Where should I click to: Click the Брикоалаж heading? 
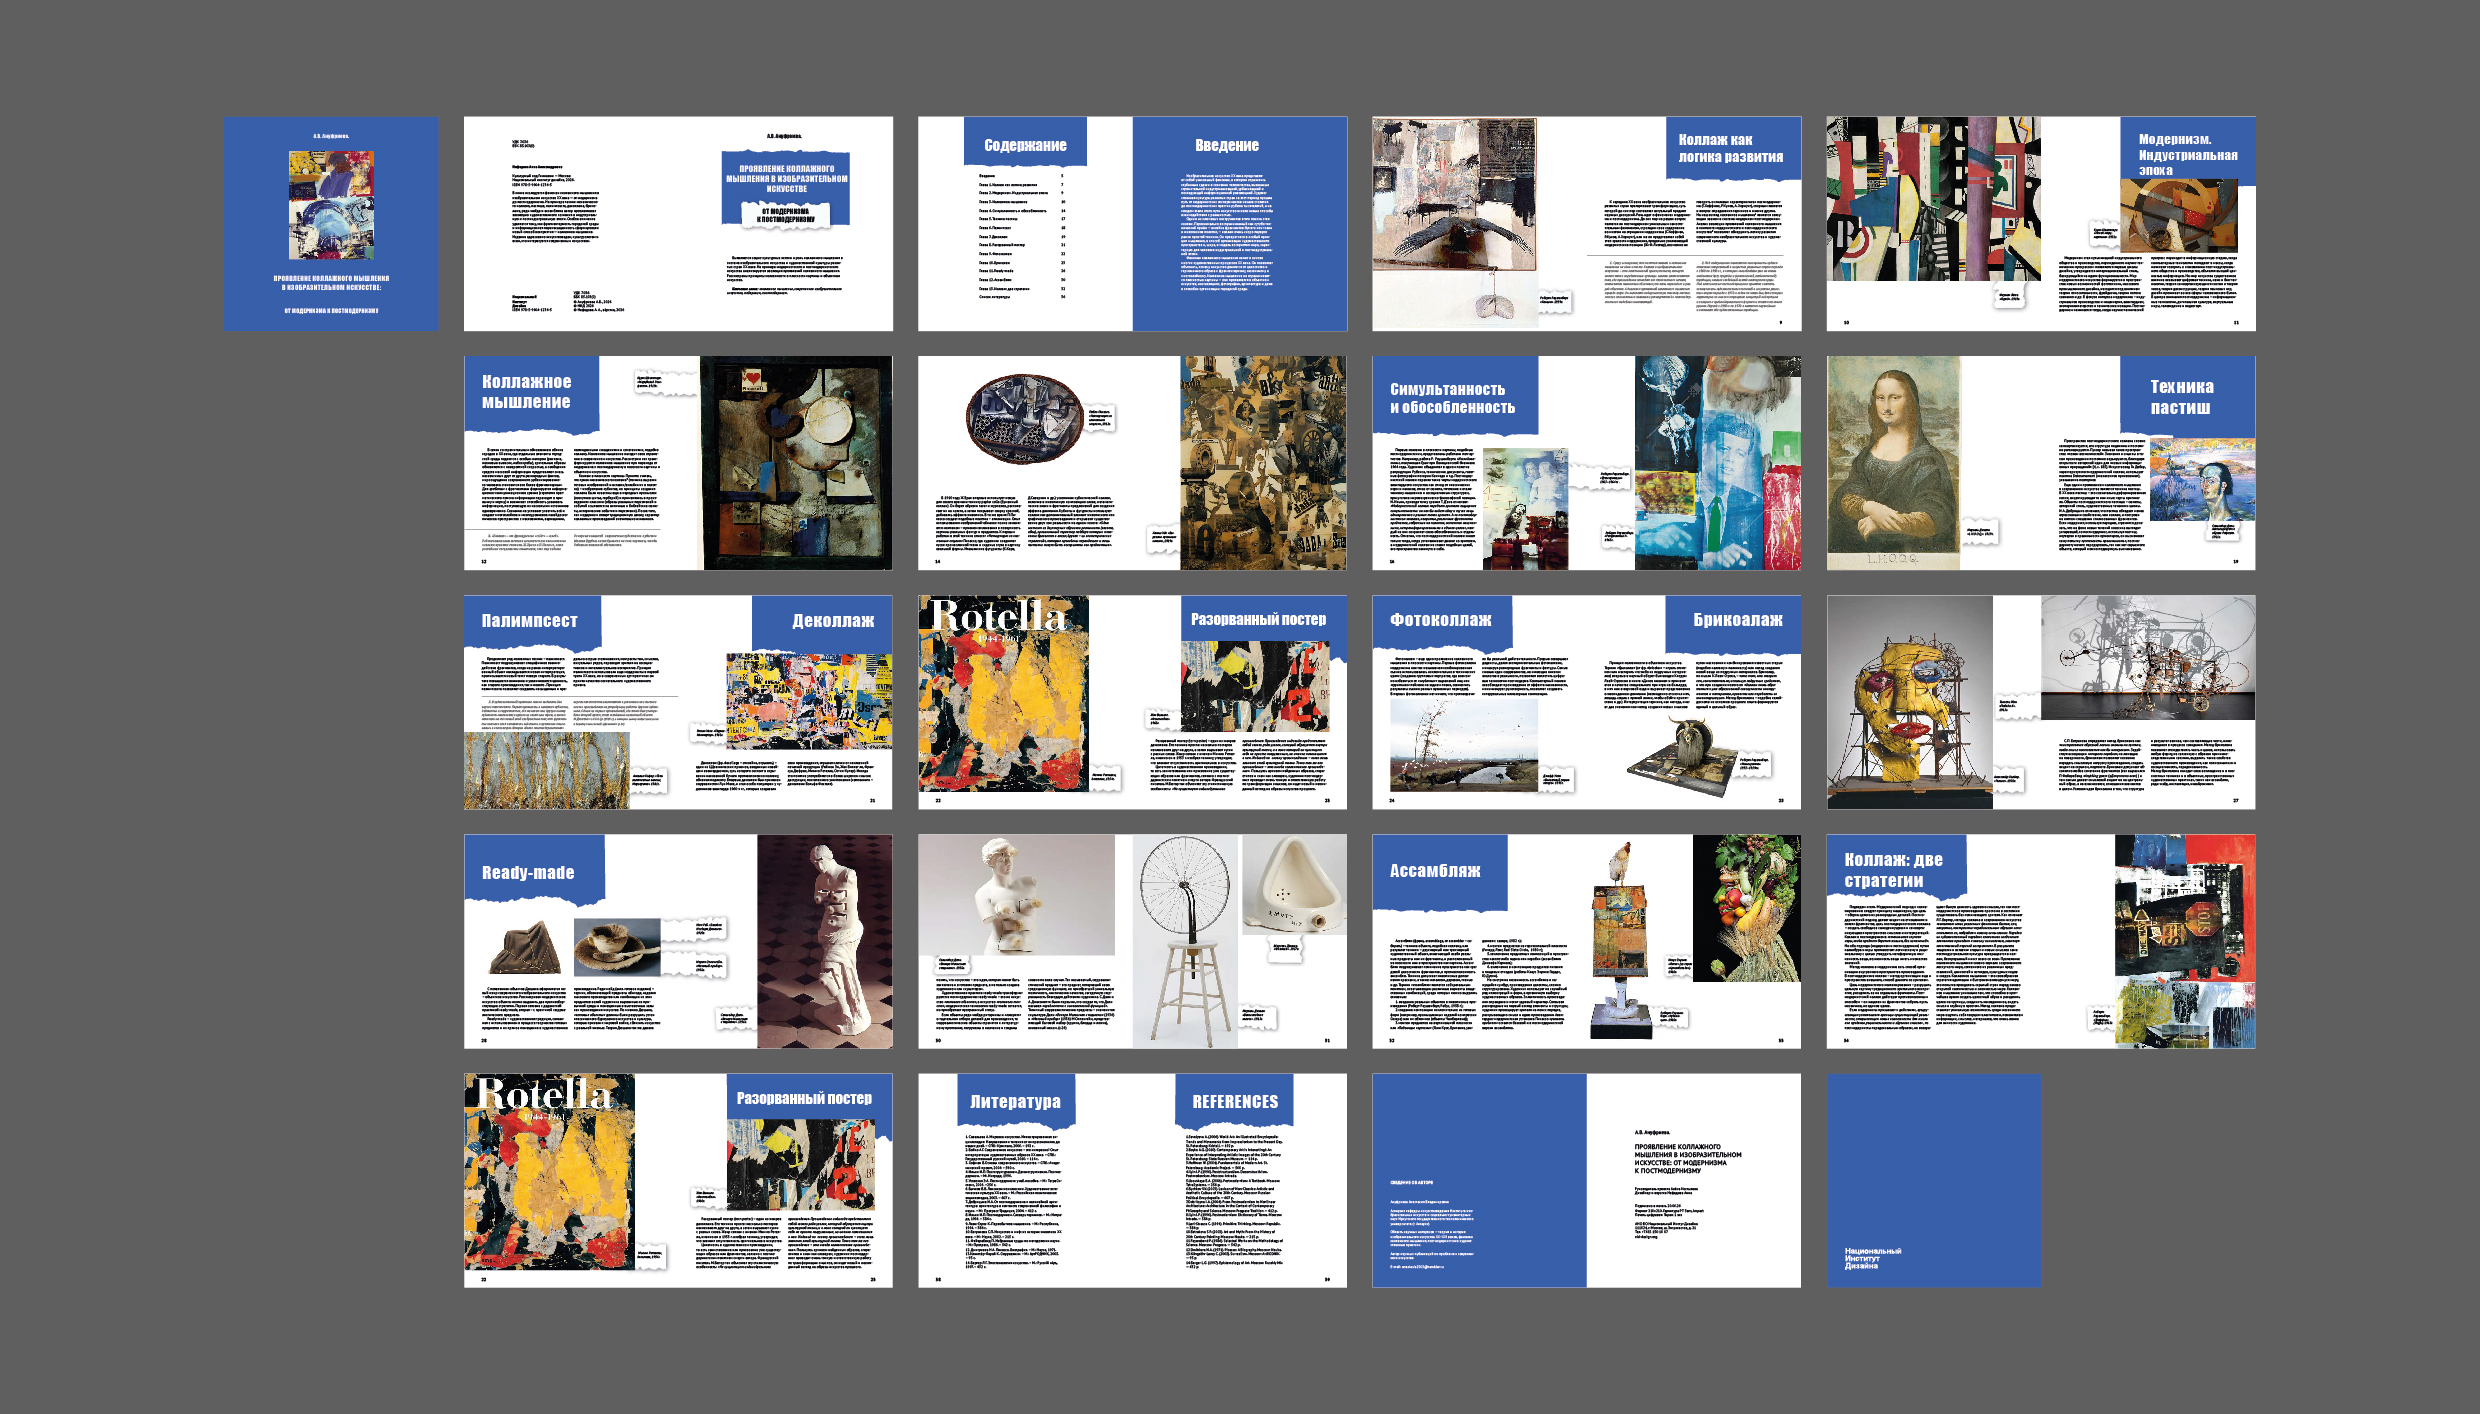(x=1738, y=620)
